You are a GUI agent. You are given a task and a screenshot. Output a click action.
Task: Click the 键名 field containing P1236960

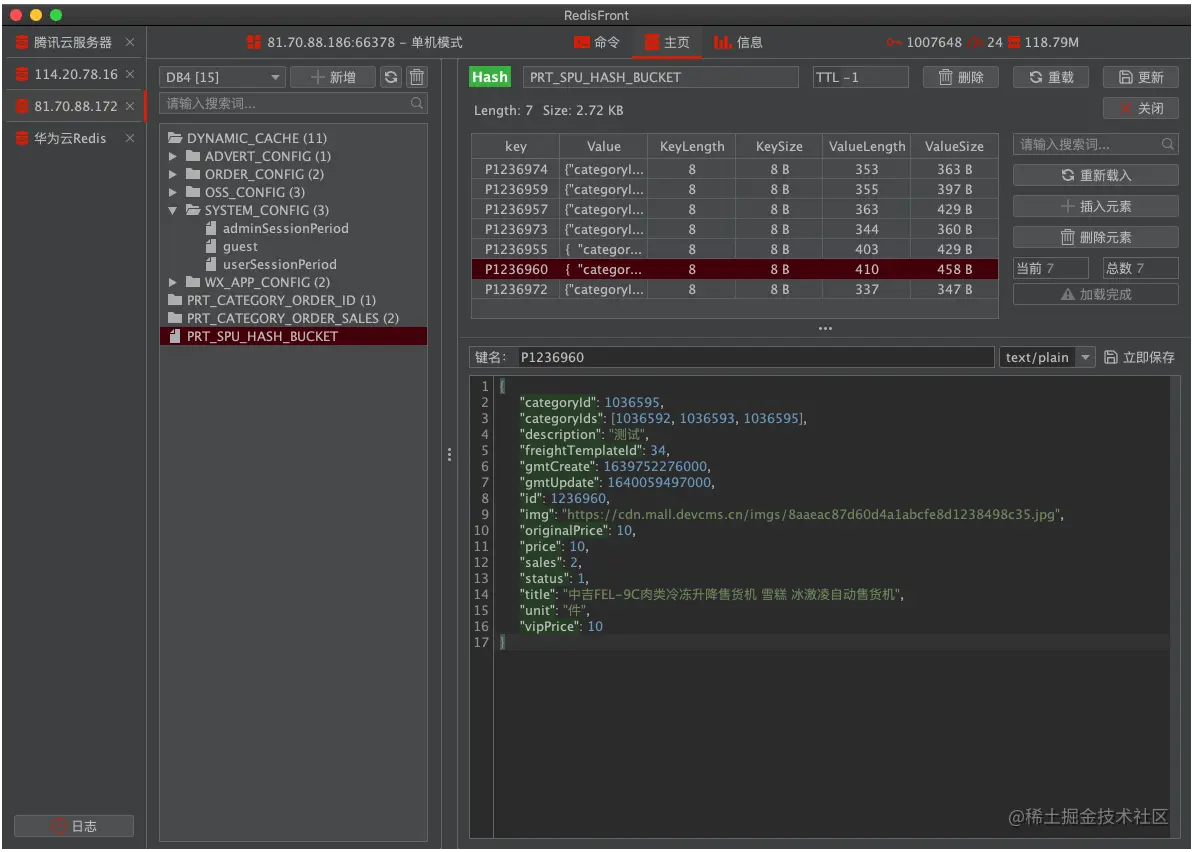click(755, 357)
